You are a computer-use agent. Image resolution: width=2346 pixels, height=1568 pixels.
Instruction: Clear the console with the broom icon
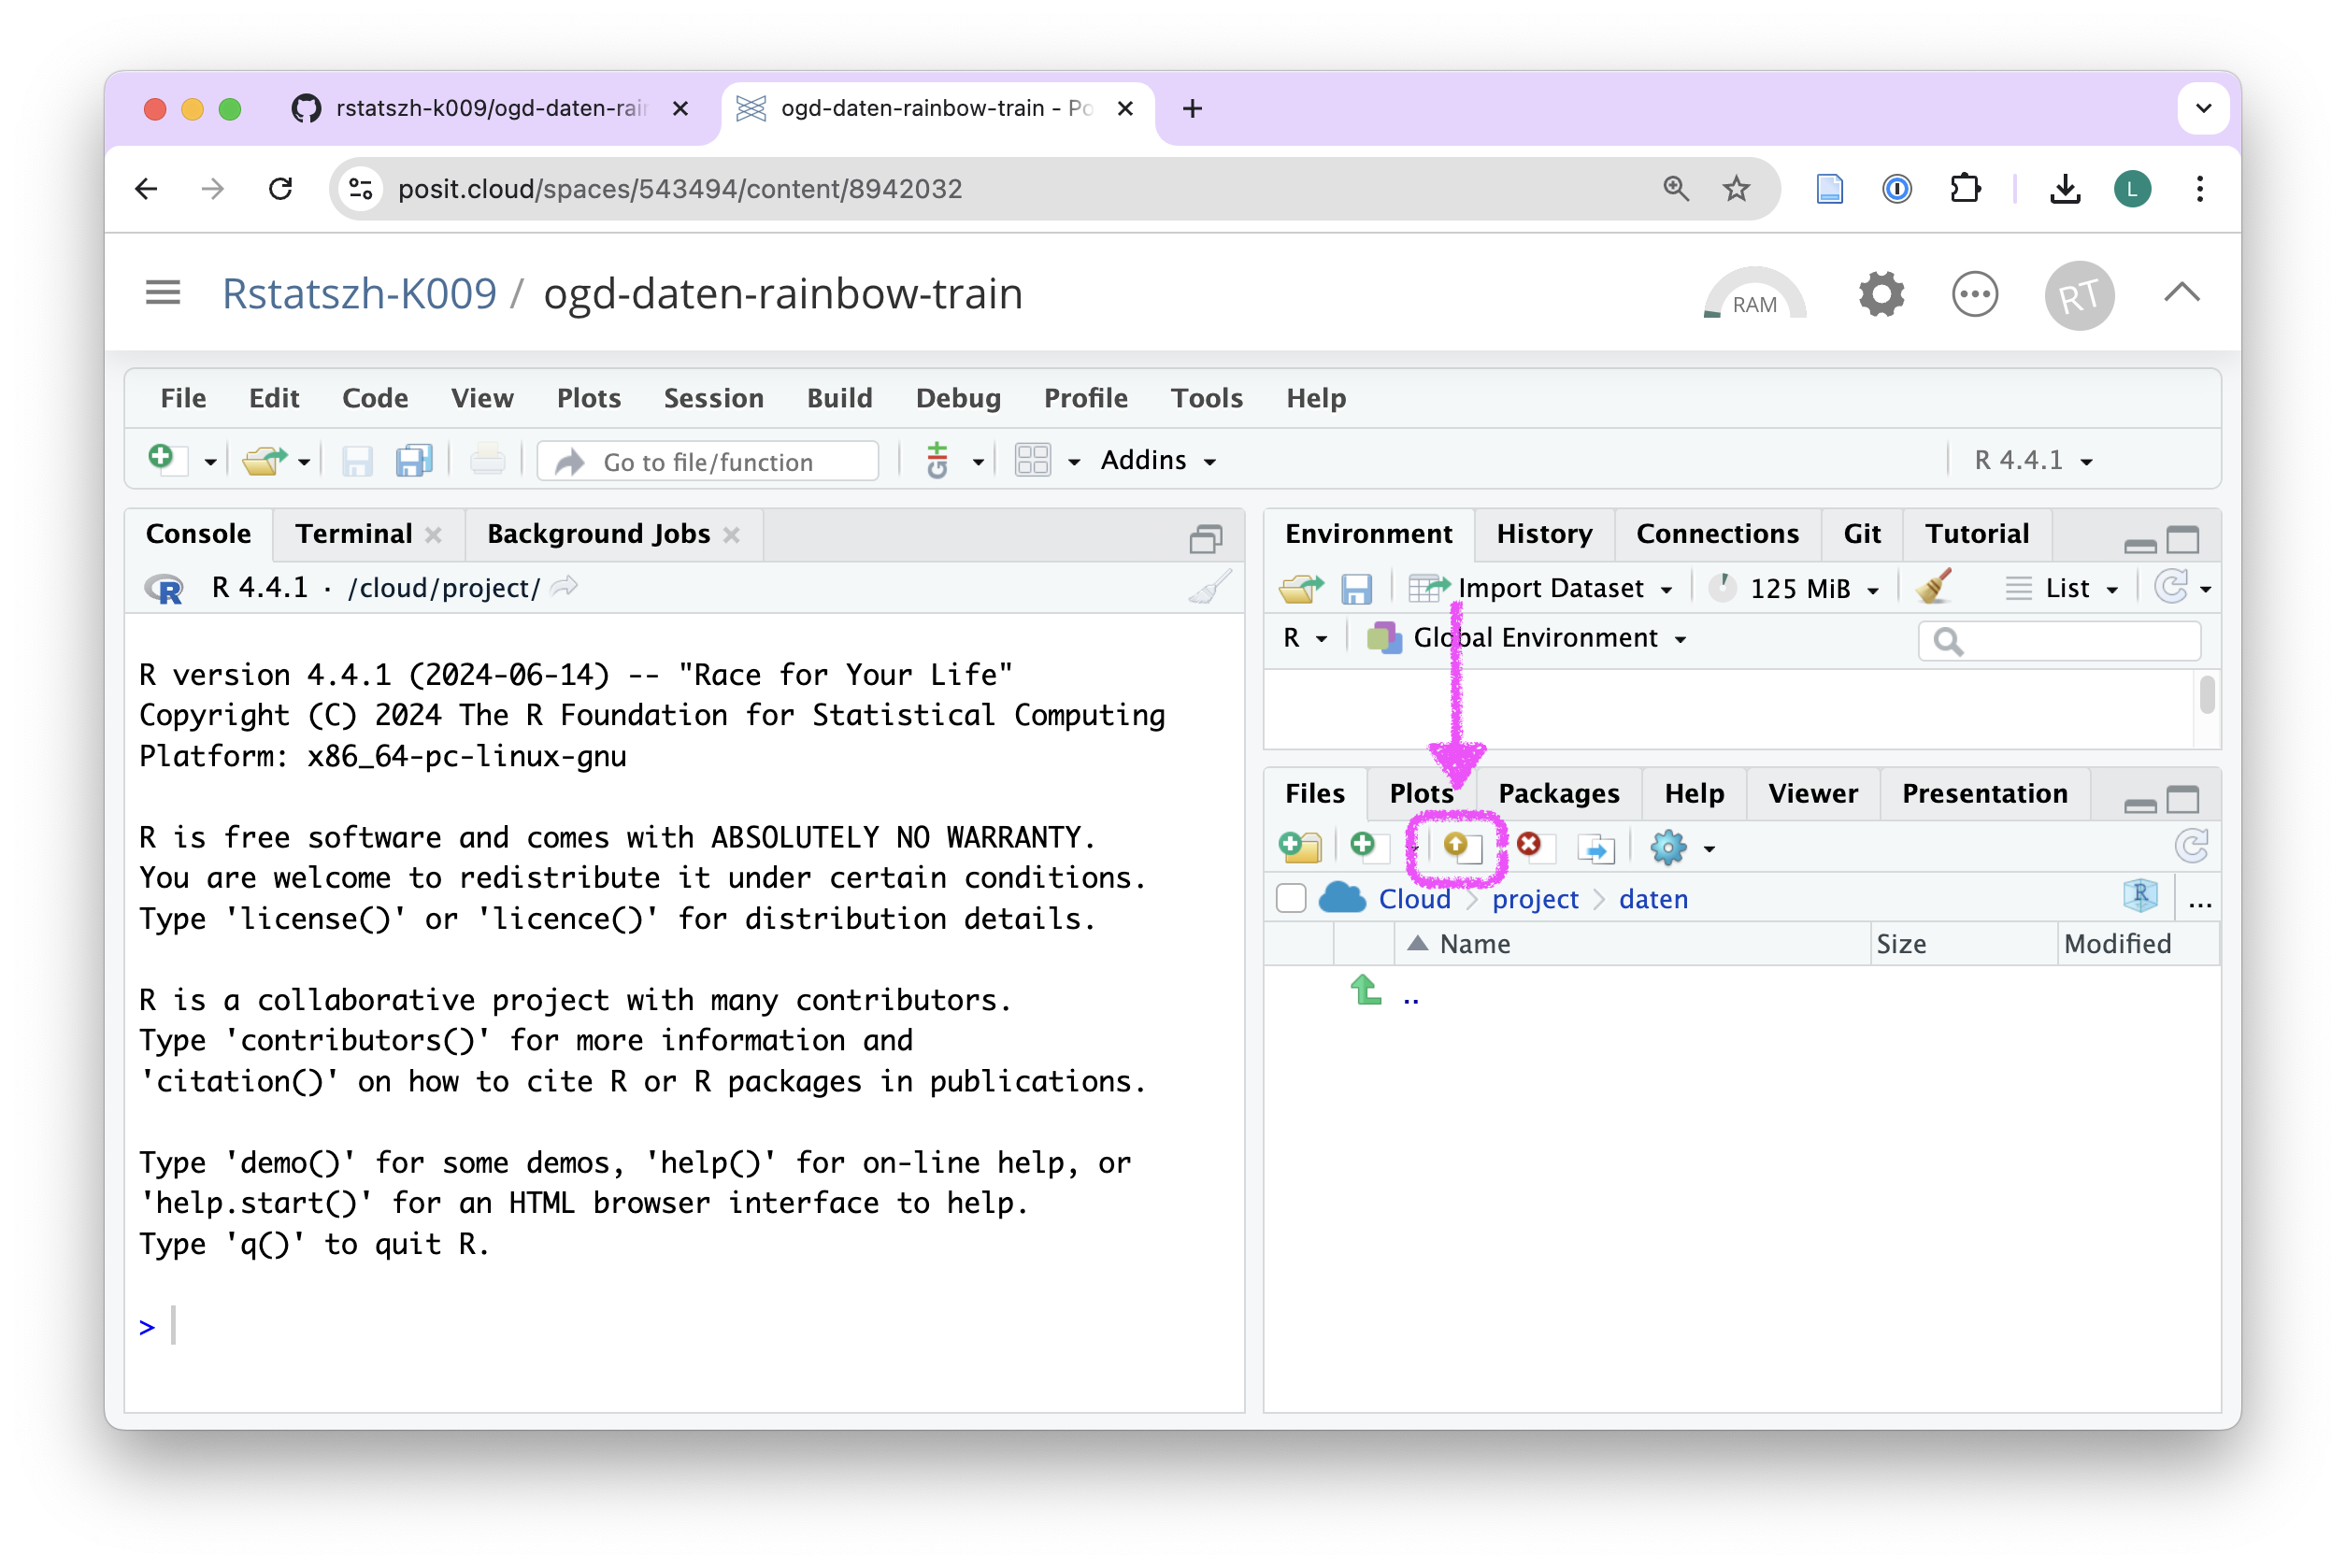[1210, 587]
